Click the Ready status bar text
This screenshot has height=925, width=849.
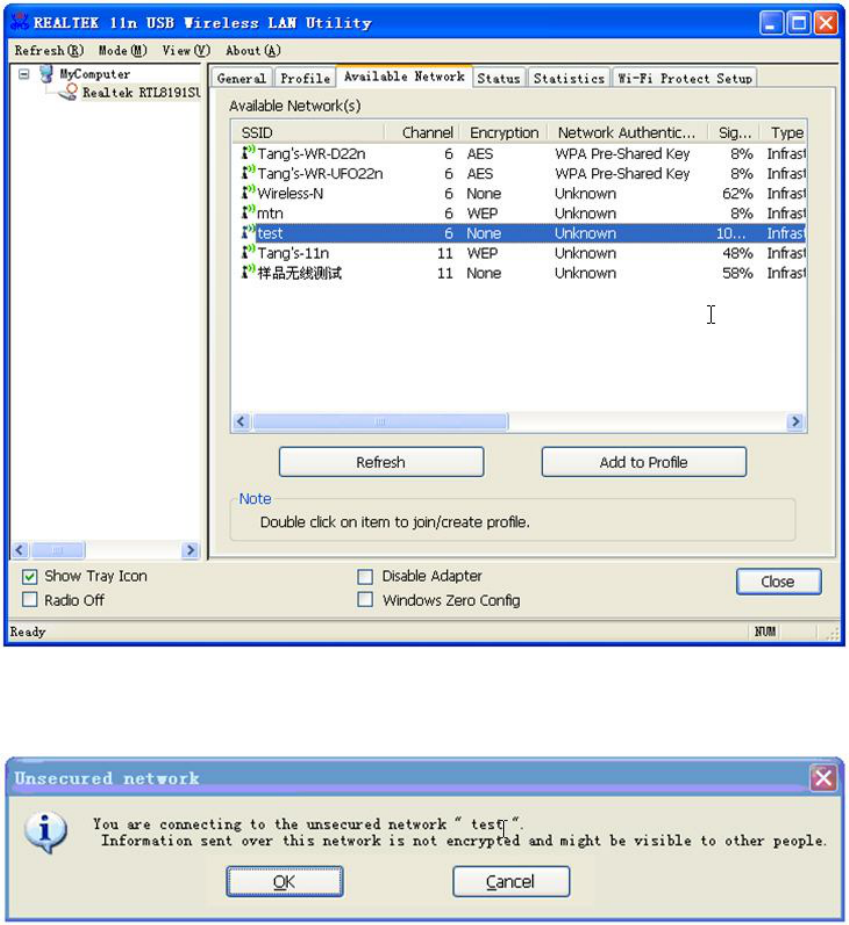tap(28, 632)
